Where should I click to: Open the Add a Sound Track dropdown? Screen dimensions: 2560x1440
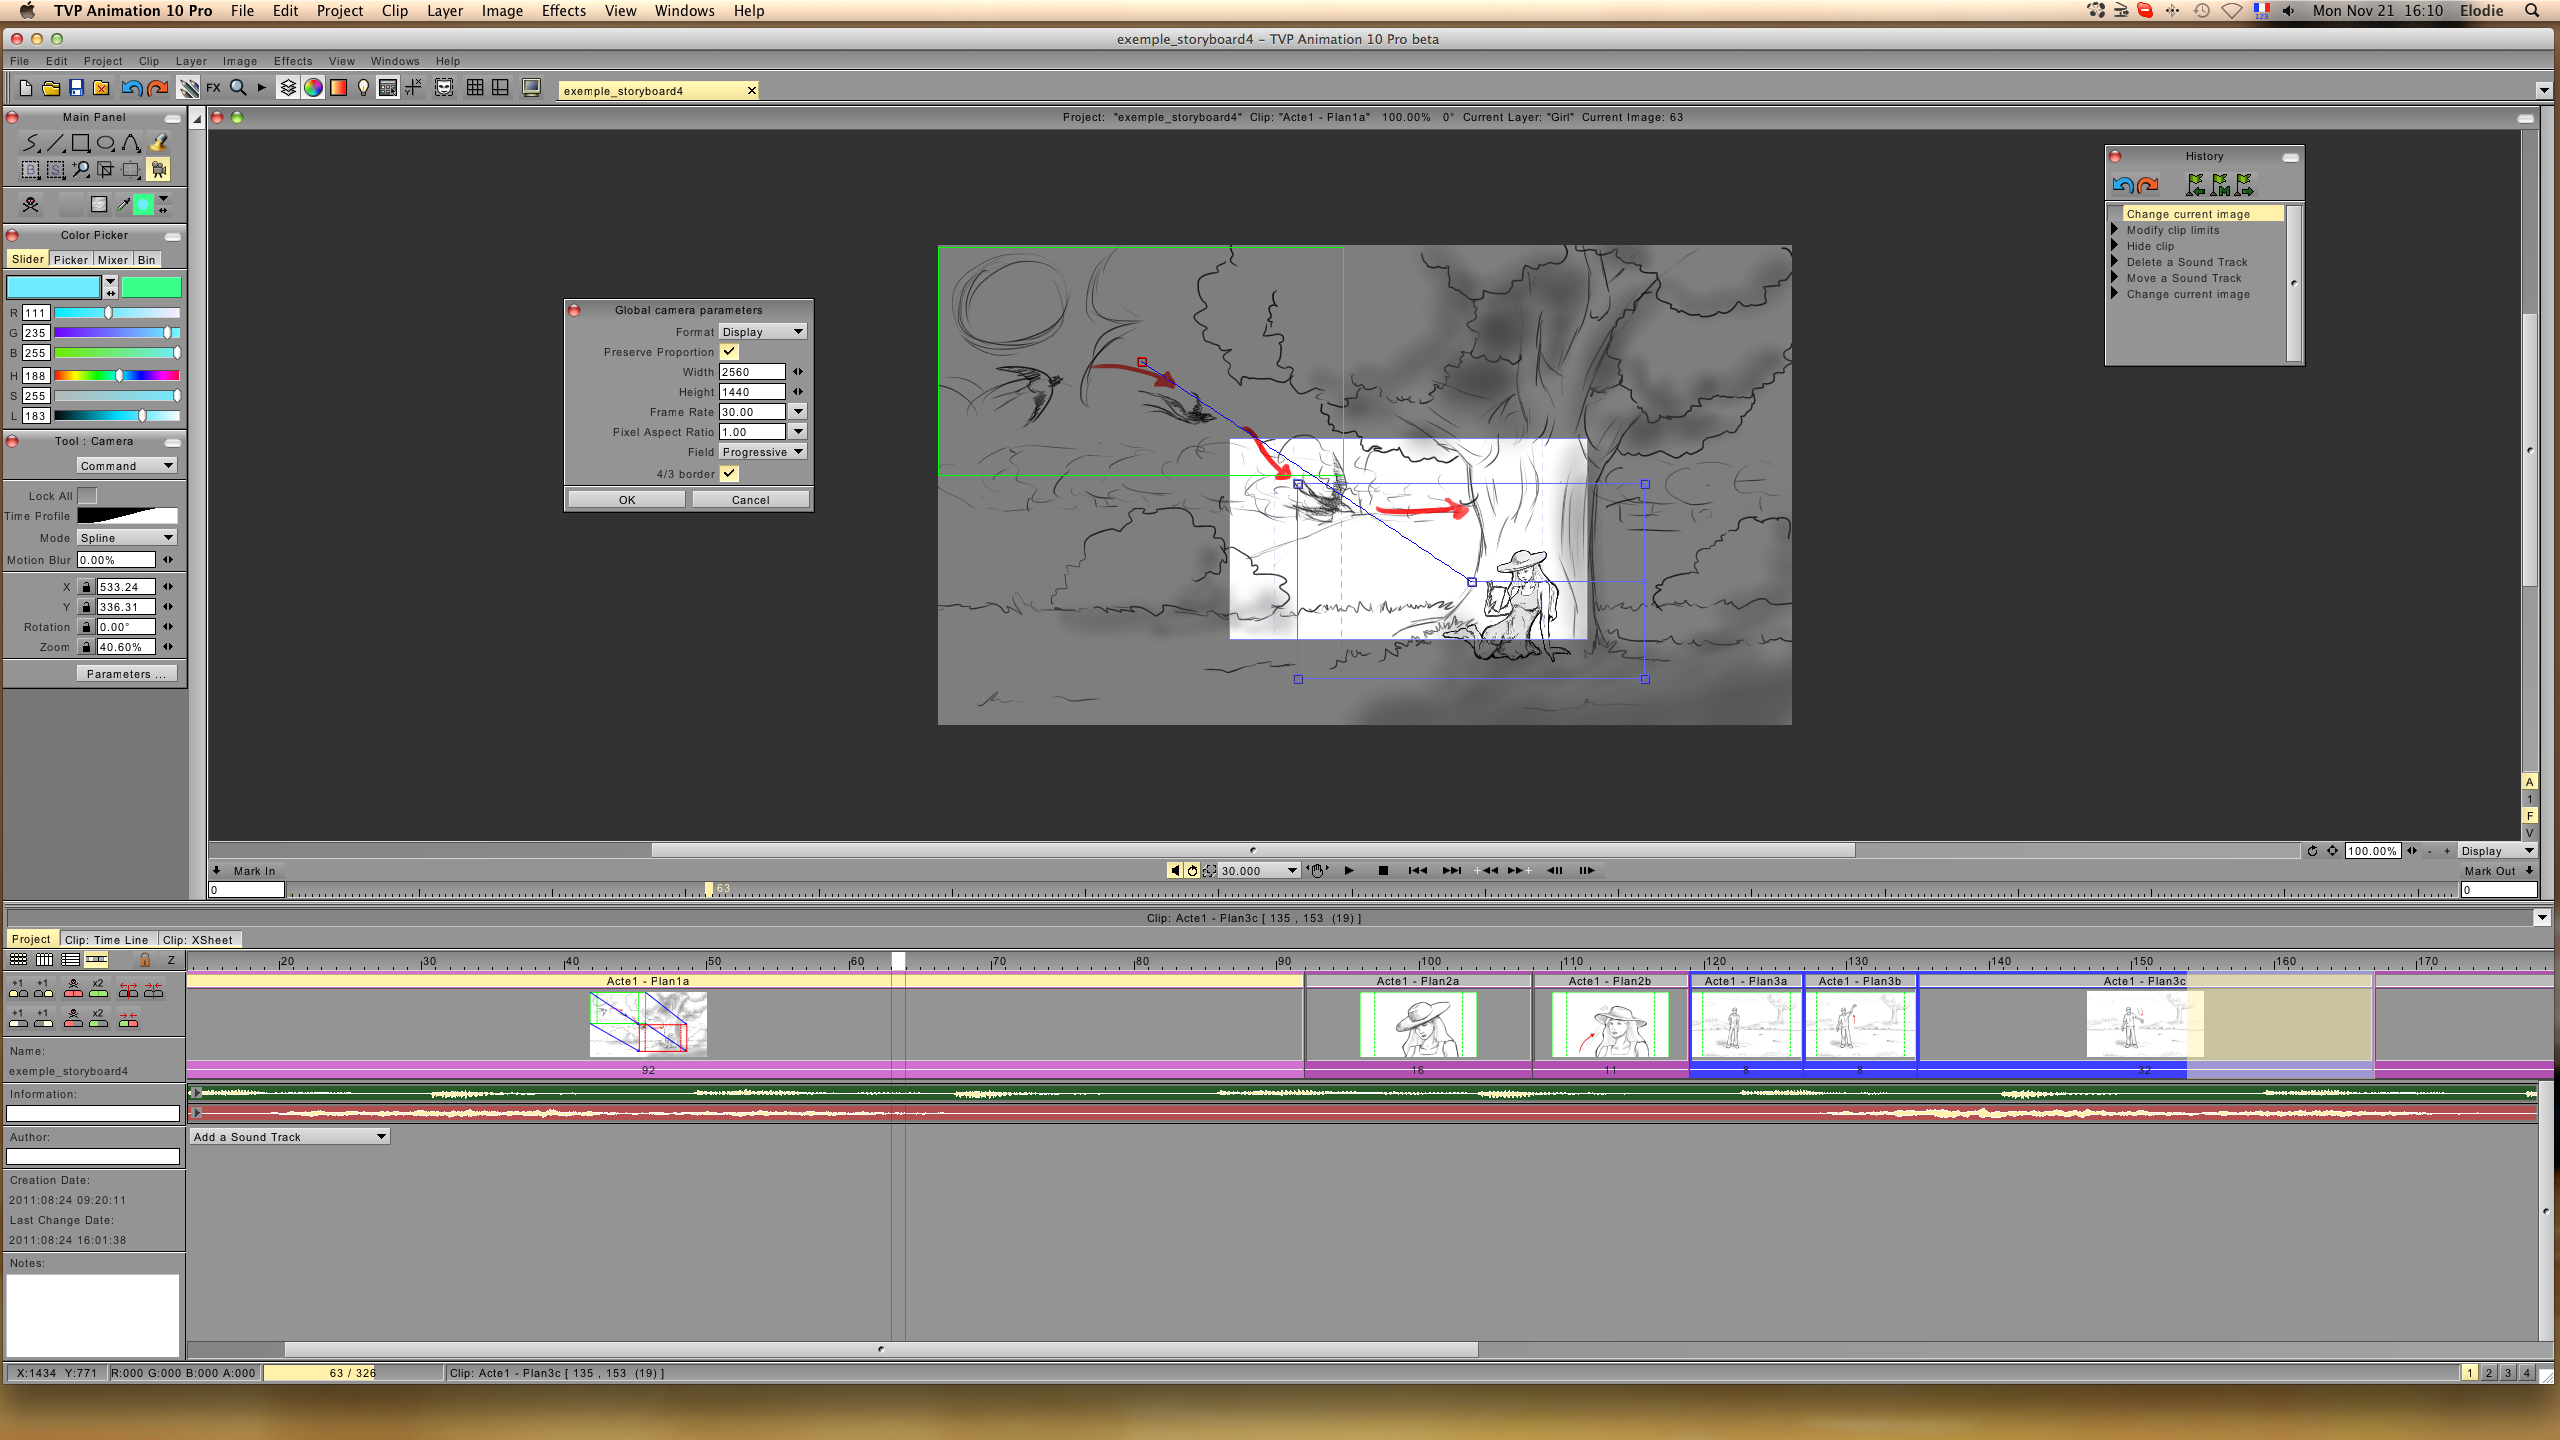[x=290, y=1137]
